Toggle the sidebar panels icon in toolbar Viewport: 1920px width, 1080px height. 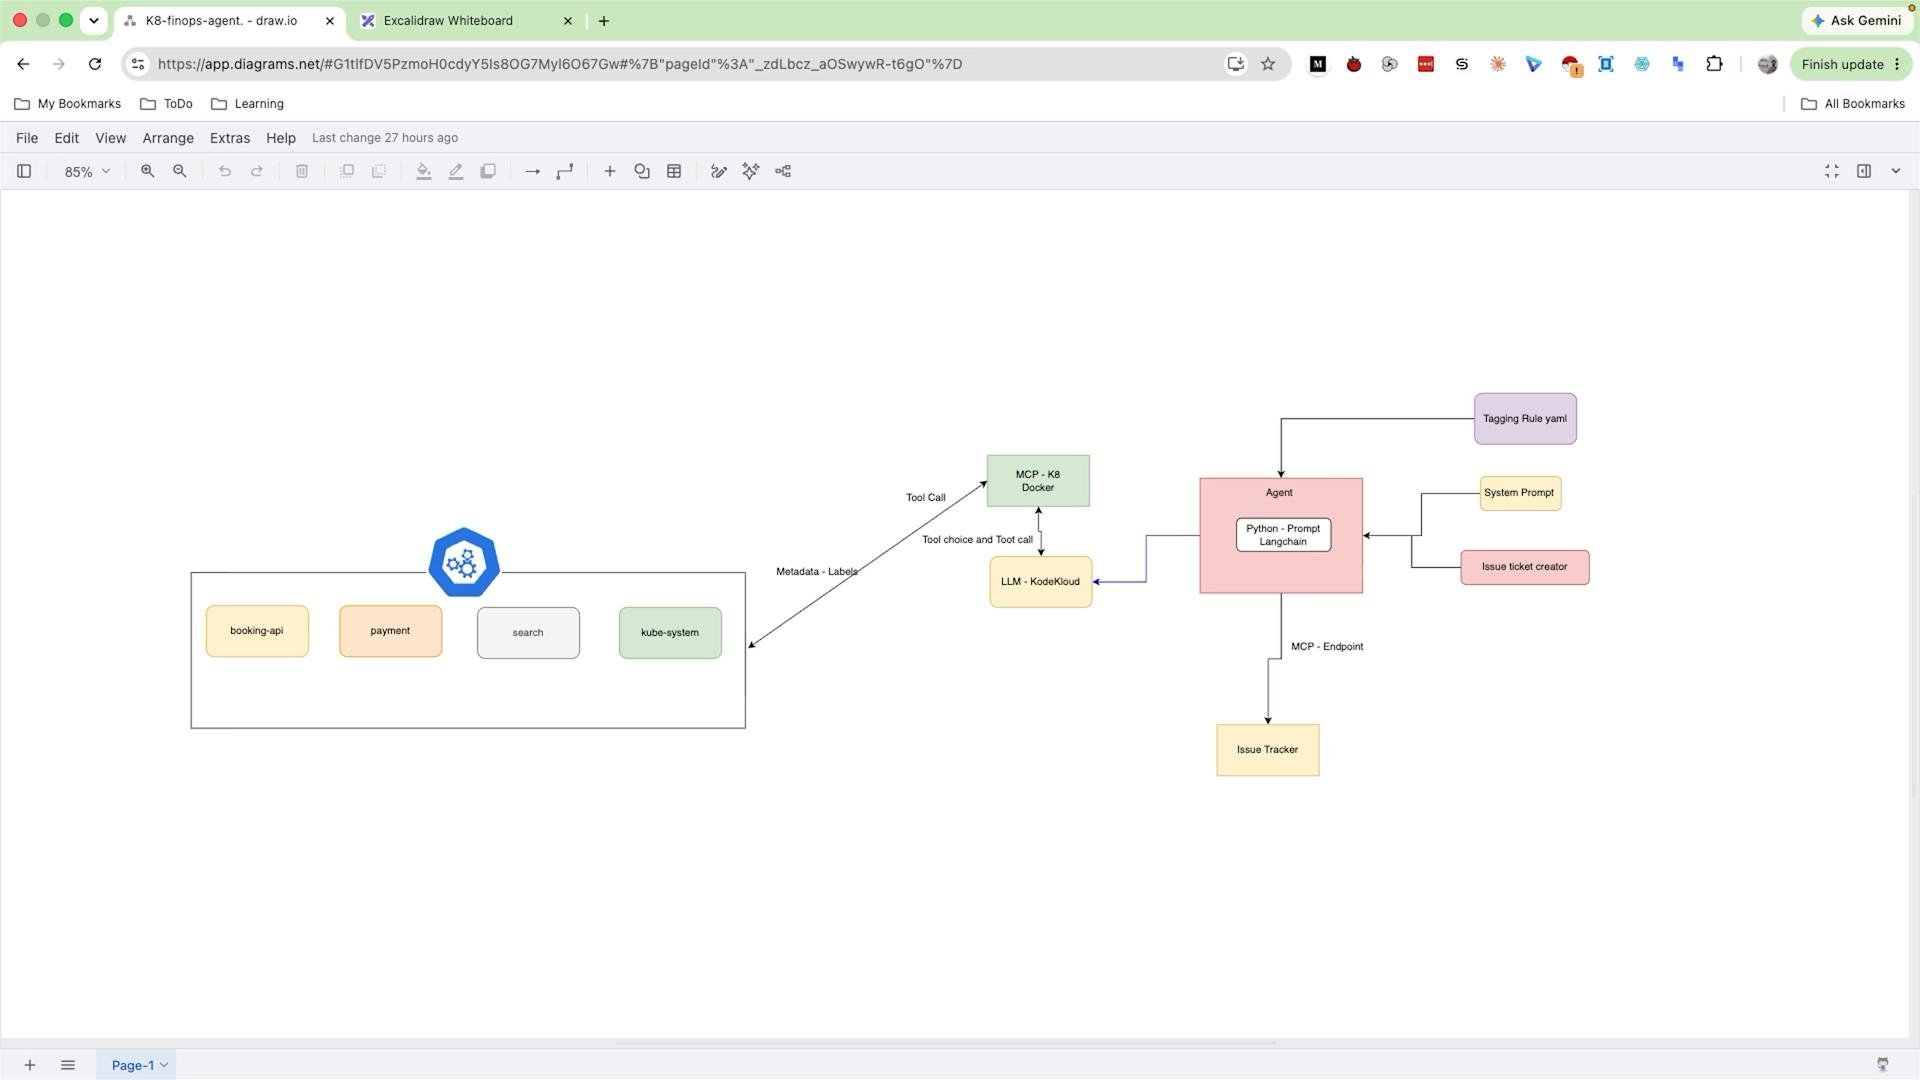point(24,171)
